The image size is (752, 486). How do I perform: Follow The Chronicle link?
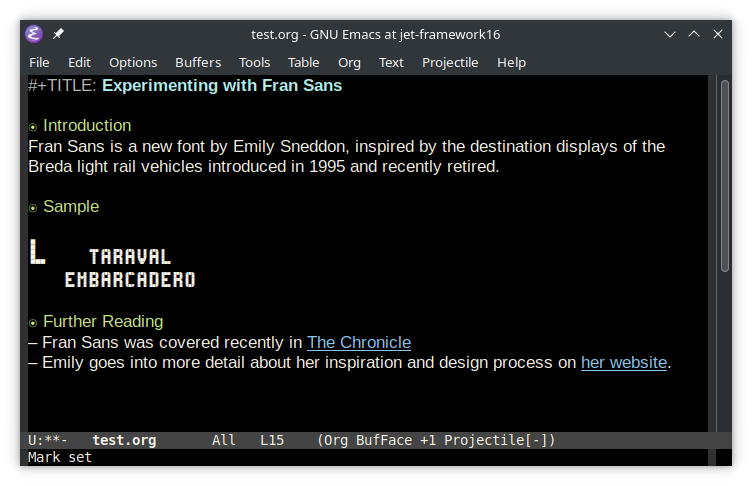358,342
